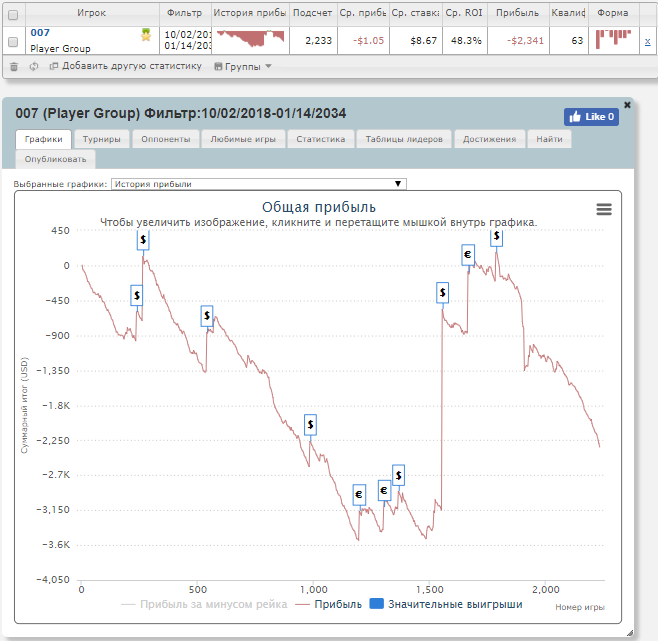Toggle the header select-all checkbox

tap(13, 15)
